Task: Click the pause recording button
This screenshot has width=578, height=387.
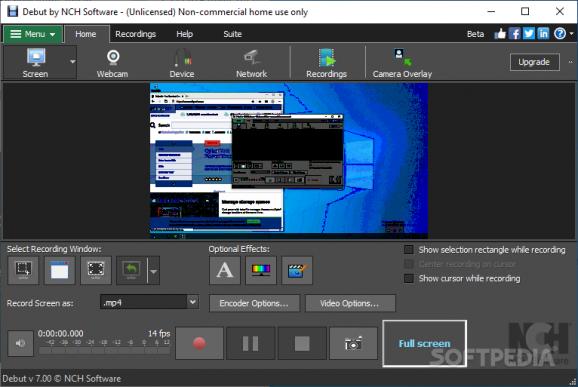Action: pyautogui.click(x=251, y=343)
